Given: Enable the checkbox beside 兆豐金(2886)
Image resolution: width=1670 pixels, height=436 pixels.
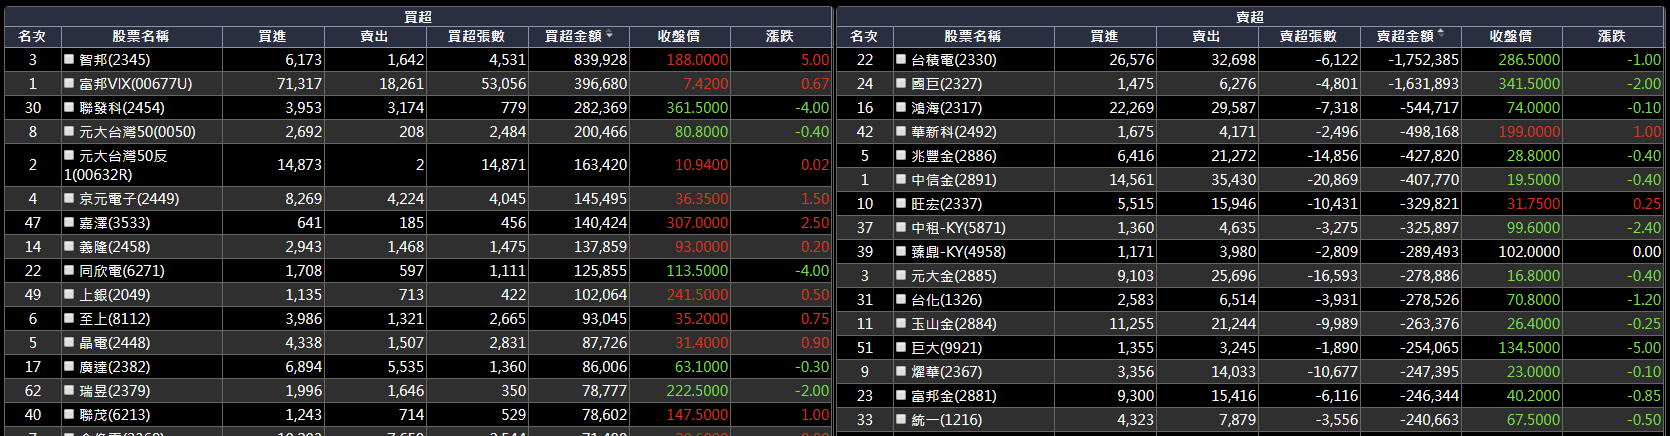Looking at the screenshot, I should click(901, 155).
